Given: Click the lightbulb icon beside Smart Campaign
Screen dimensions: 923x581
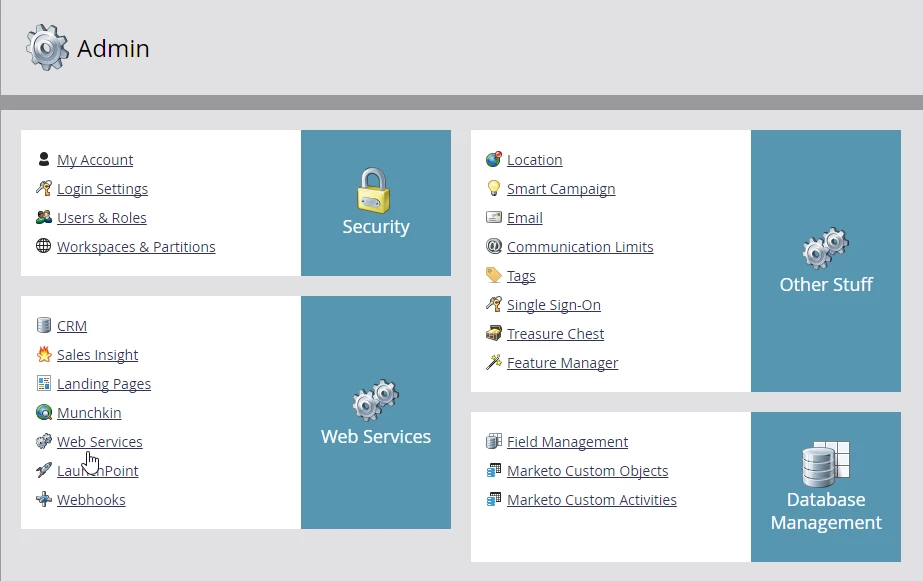Looking at the screenshot, I should (494, 188).
